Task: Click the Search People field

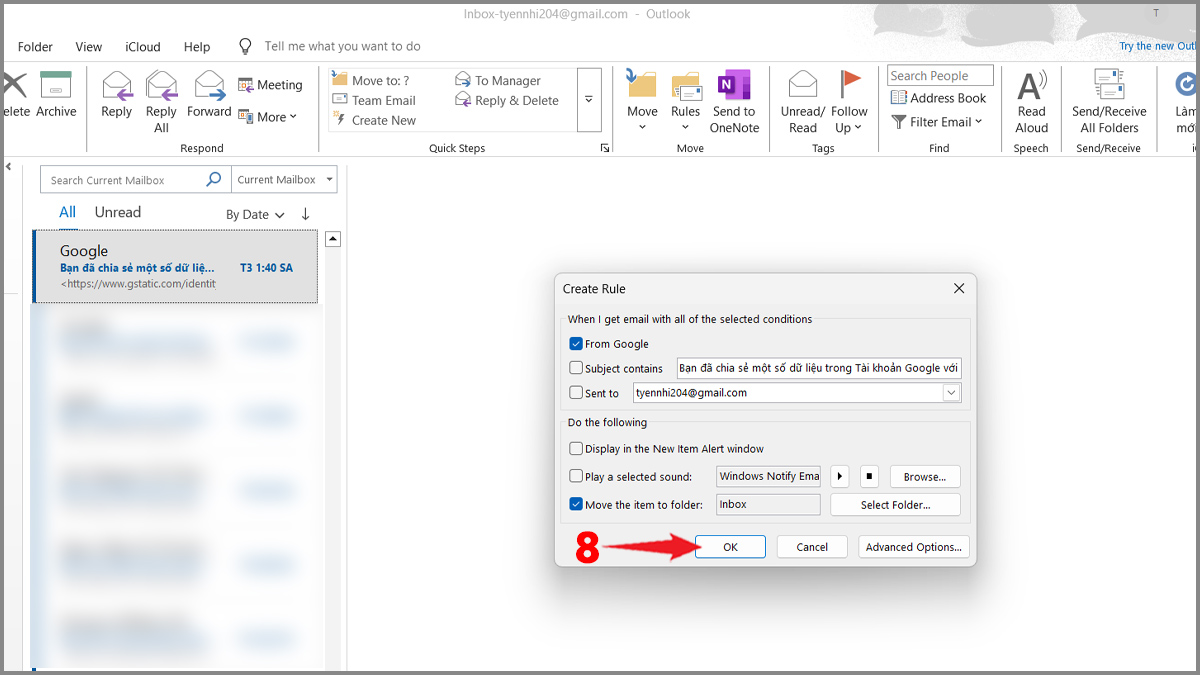Action: point(940,76)
